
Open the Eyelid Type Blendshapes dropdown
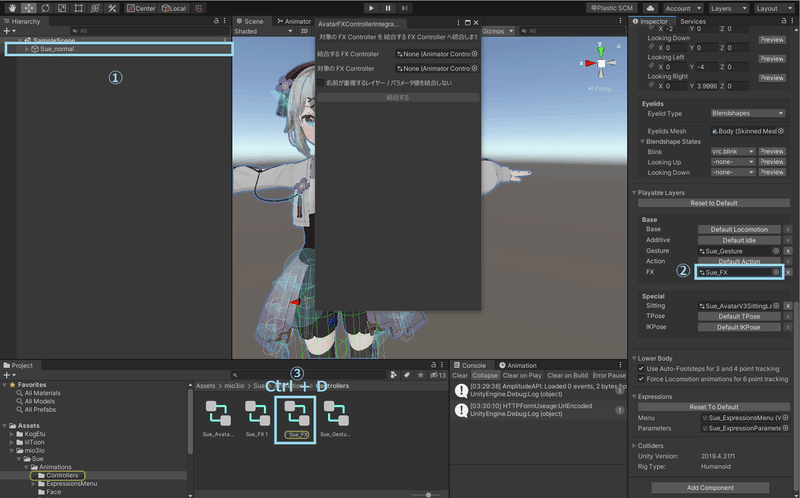[747, 113]
